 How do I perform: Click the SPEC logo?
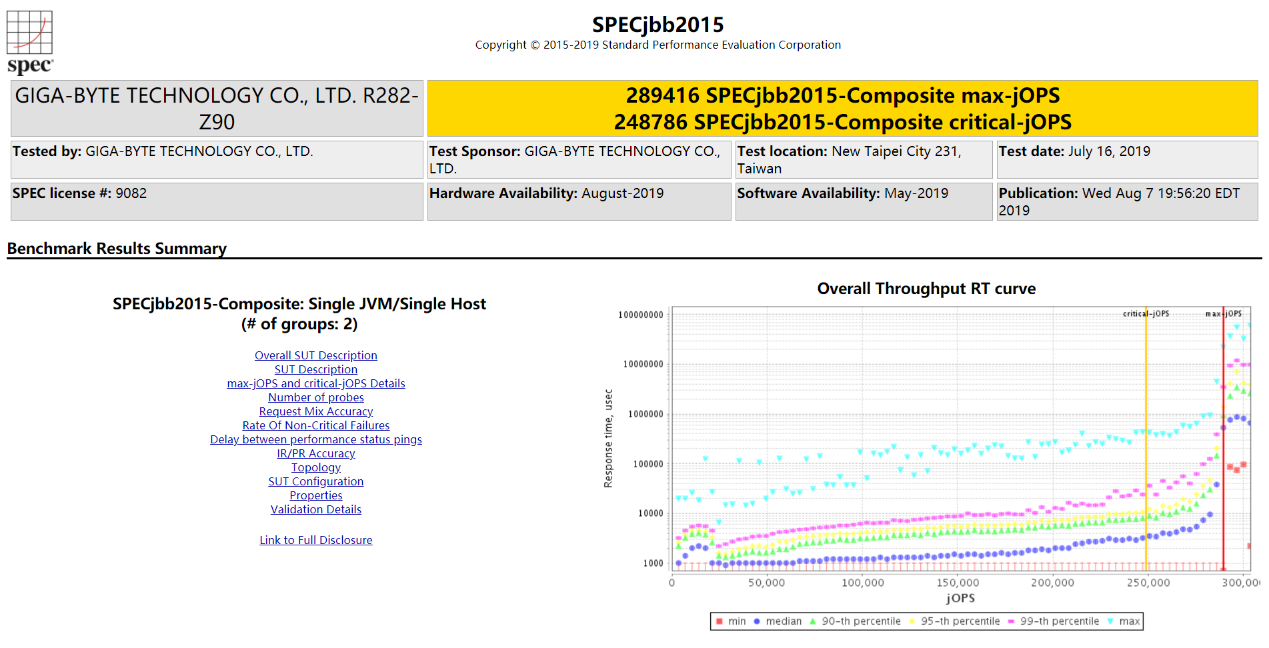click(30, 43)
